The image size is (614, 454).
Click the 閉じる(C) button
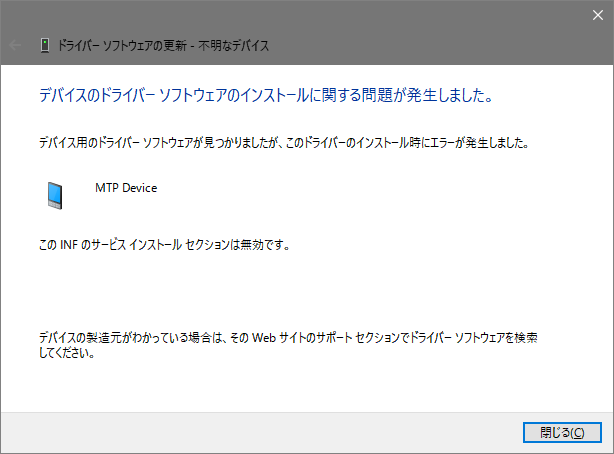562,432
